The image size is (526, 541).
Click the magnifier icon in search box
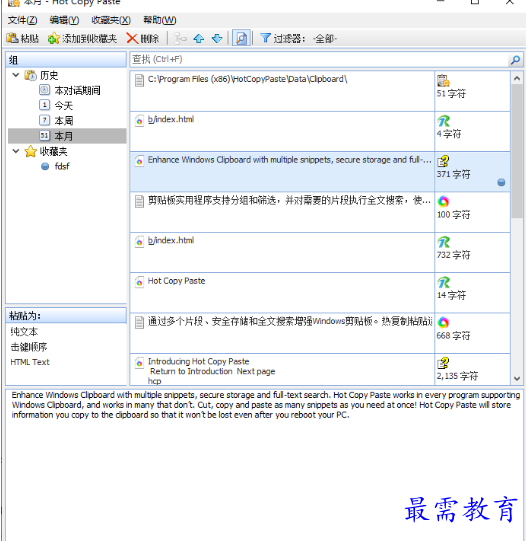tap(515, 60)
